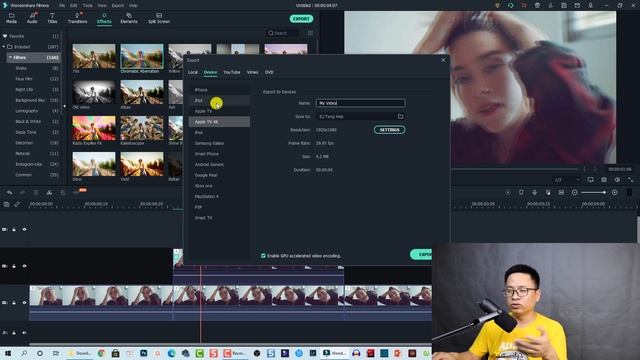Screen dimensions: 640x360
Task: Open the Tools menu
Action: point(88,6)
